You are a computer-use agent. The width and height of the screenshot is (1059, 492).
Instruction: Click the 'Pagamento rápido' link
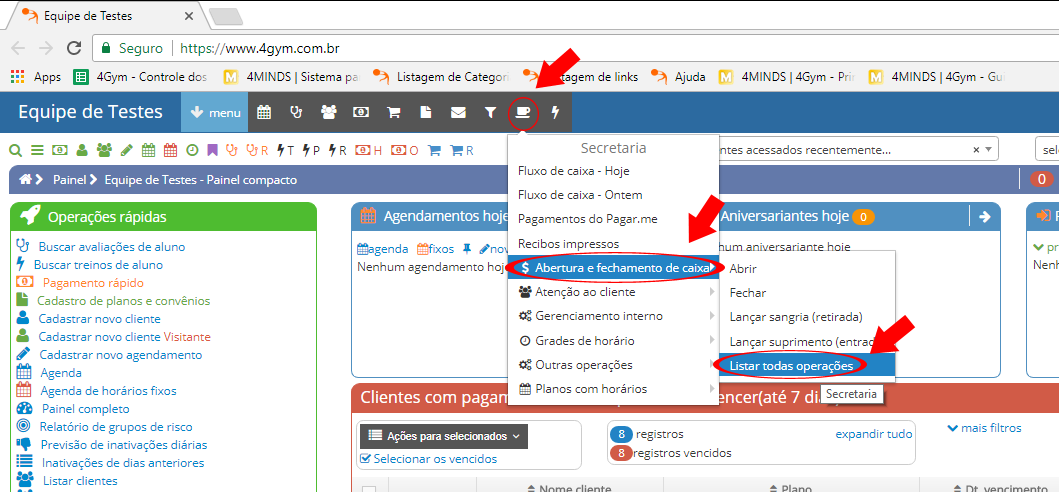93,283
